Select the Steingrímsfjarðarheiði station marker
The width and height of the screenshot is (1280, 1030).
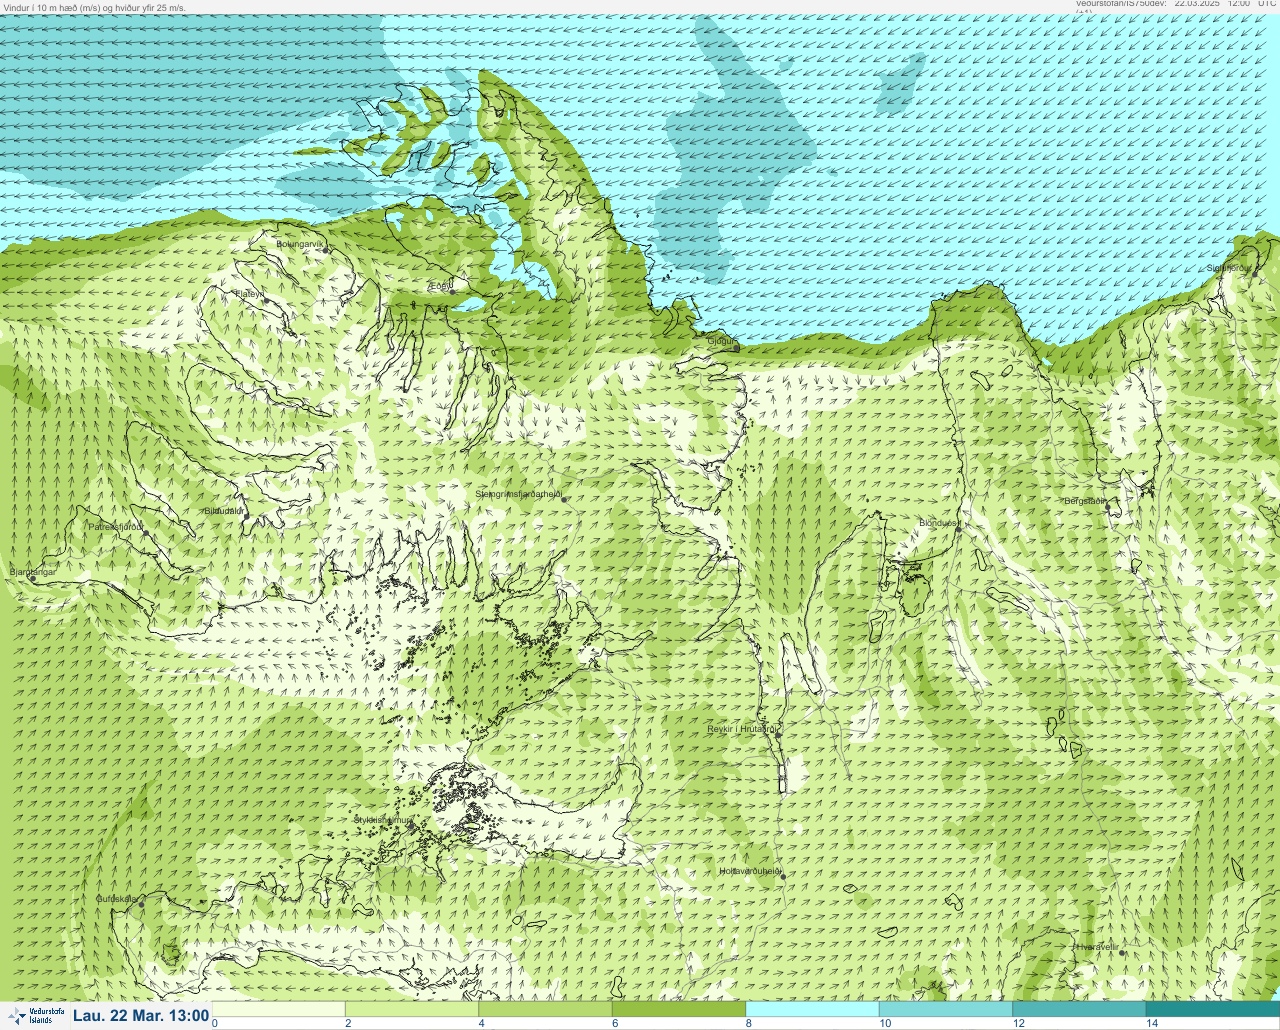[564, 498]
